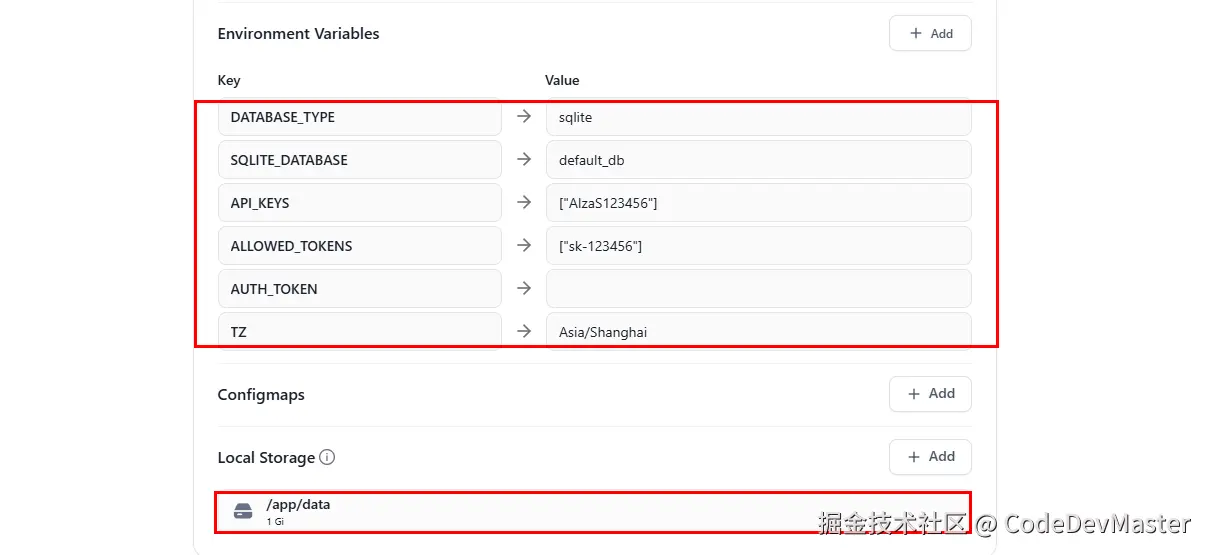
Task: Click the arrow icon beside API_KEYS
Action: click(x=524, y=203)
